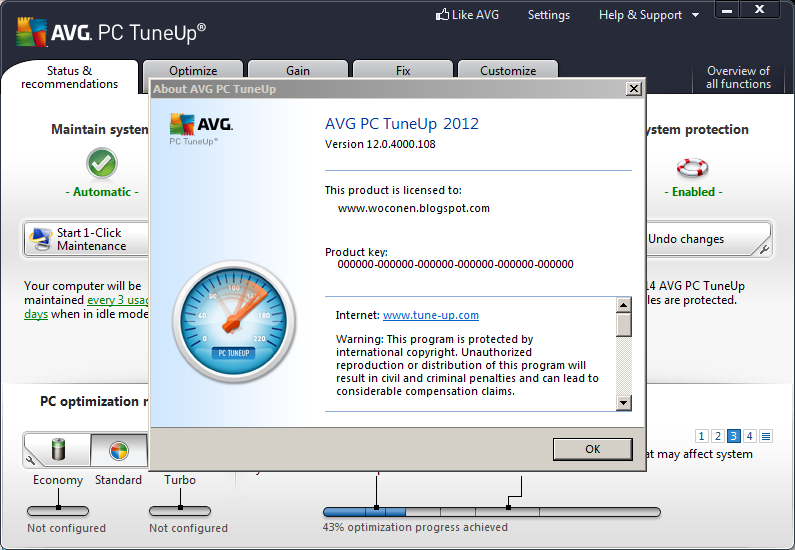Confirm the About dialog with OK

593,449
